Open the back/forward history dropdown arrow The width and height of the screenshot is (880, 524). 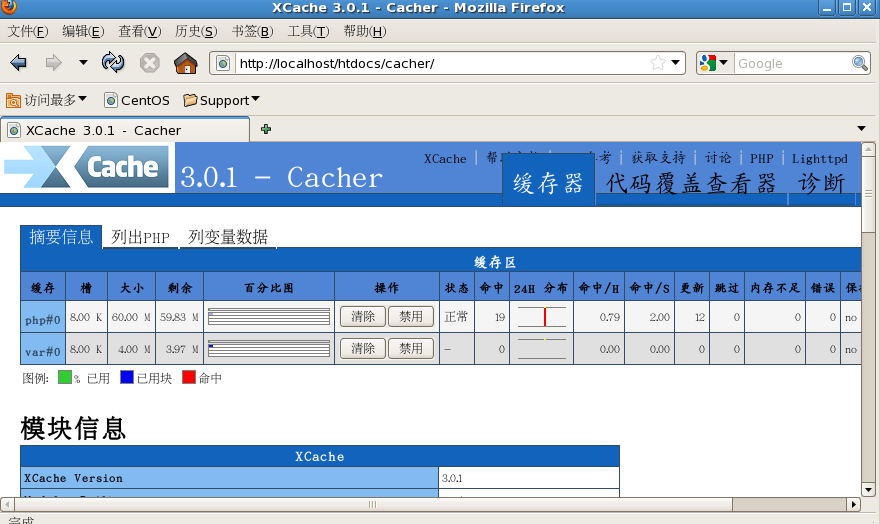click(83, 62)
